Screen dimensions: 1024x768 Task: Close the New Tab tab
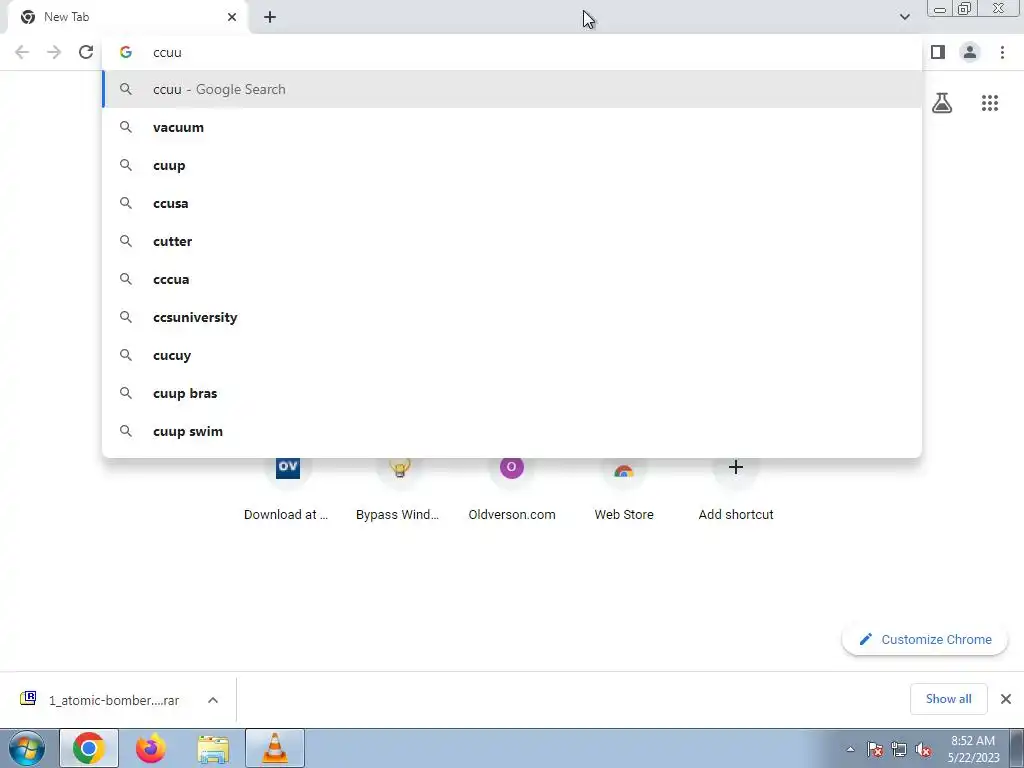[232, 17]
